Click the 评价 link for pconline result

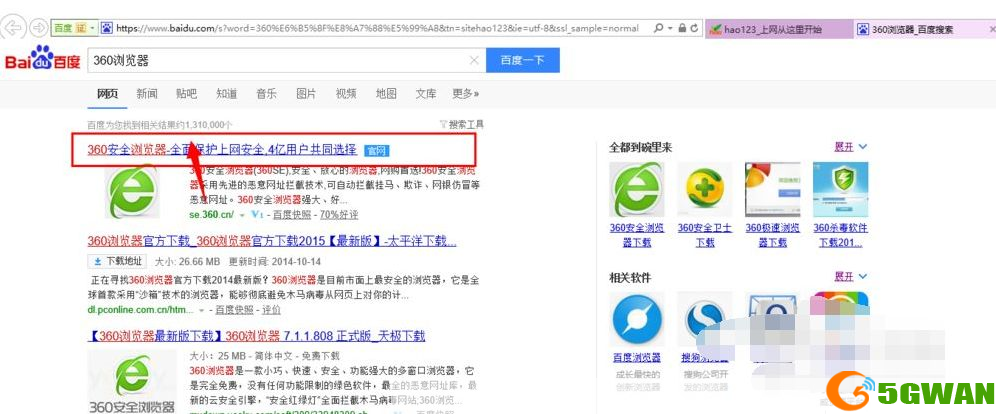[x=271, y=310]
